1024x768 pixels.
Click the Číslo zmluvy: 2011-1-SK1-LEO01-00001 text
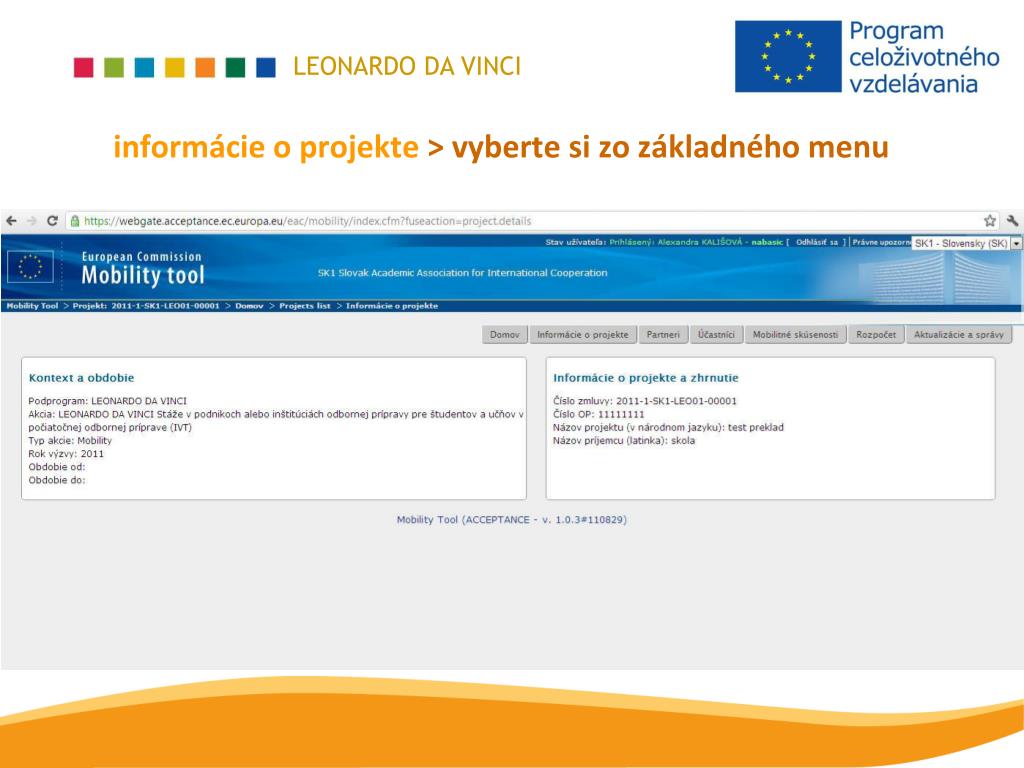pyautogui.click(x=645, y=401)
